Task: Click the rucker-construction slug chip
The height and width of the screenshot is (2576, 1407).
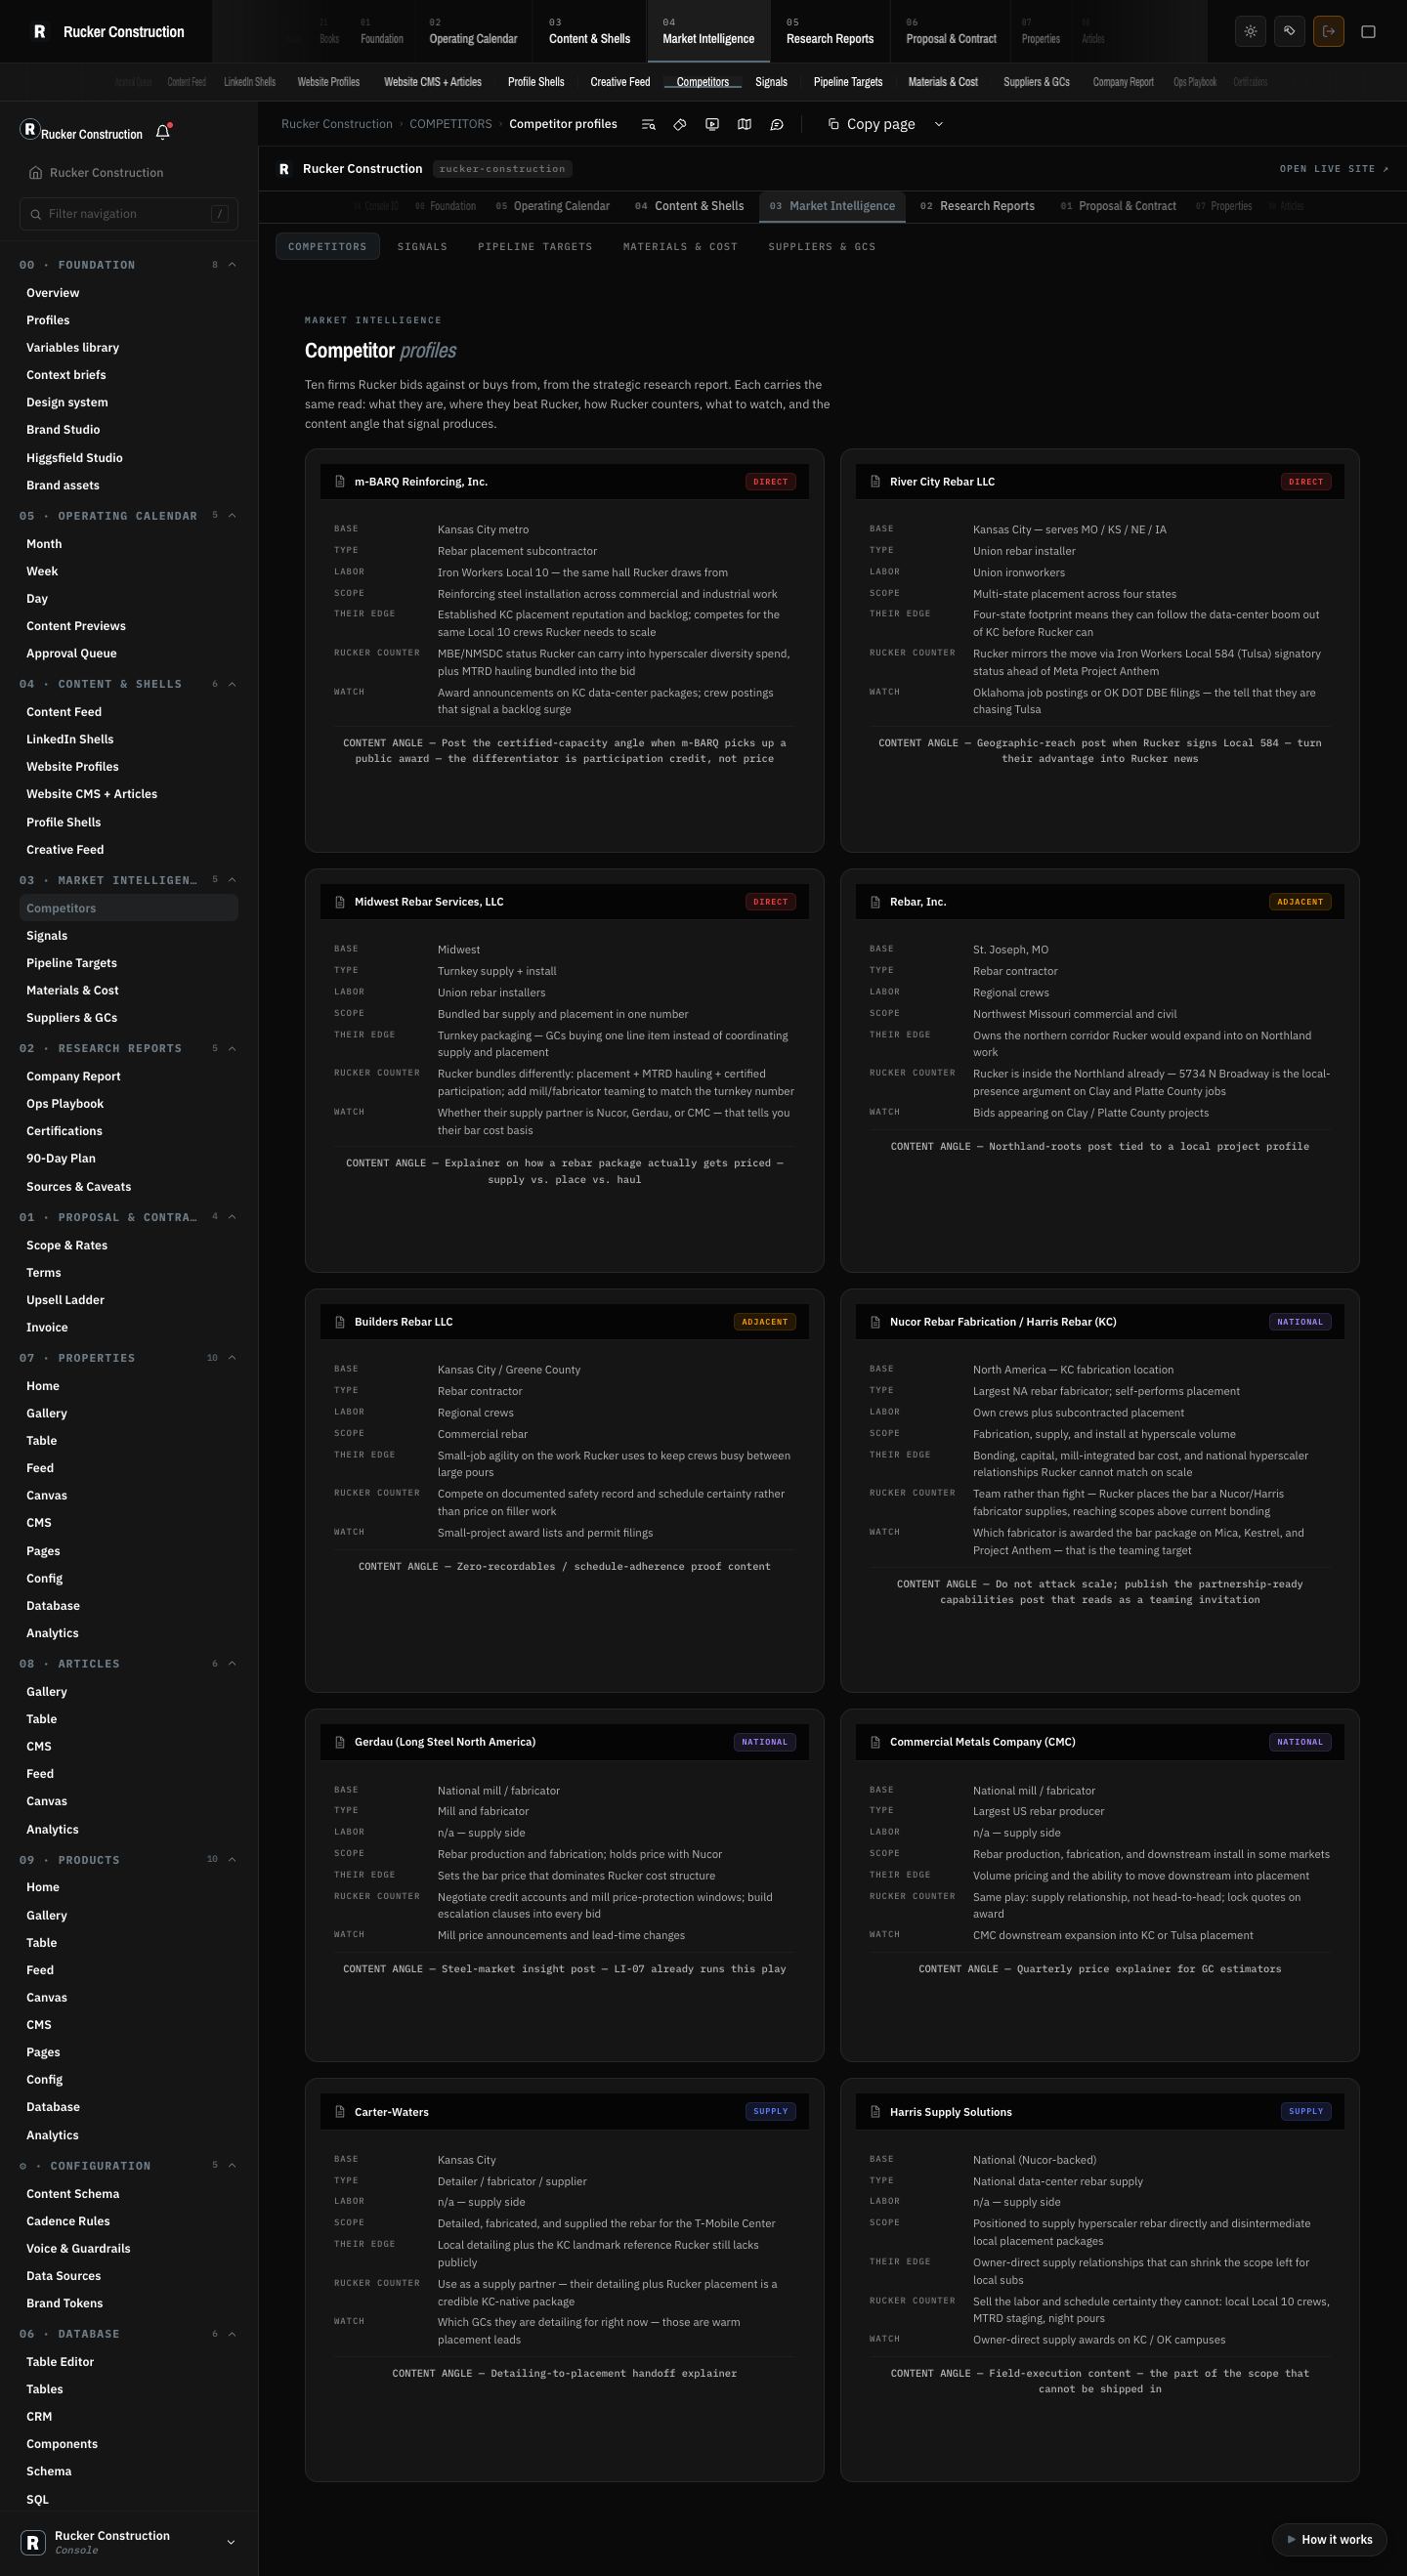Action: pyautogui.click(x=502, y=169)
